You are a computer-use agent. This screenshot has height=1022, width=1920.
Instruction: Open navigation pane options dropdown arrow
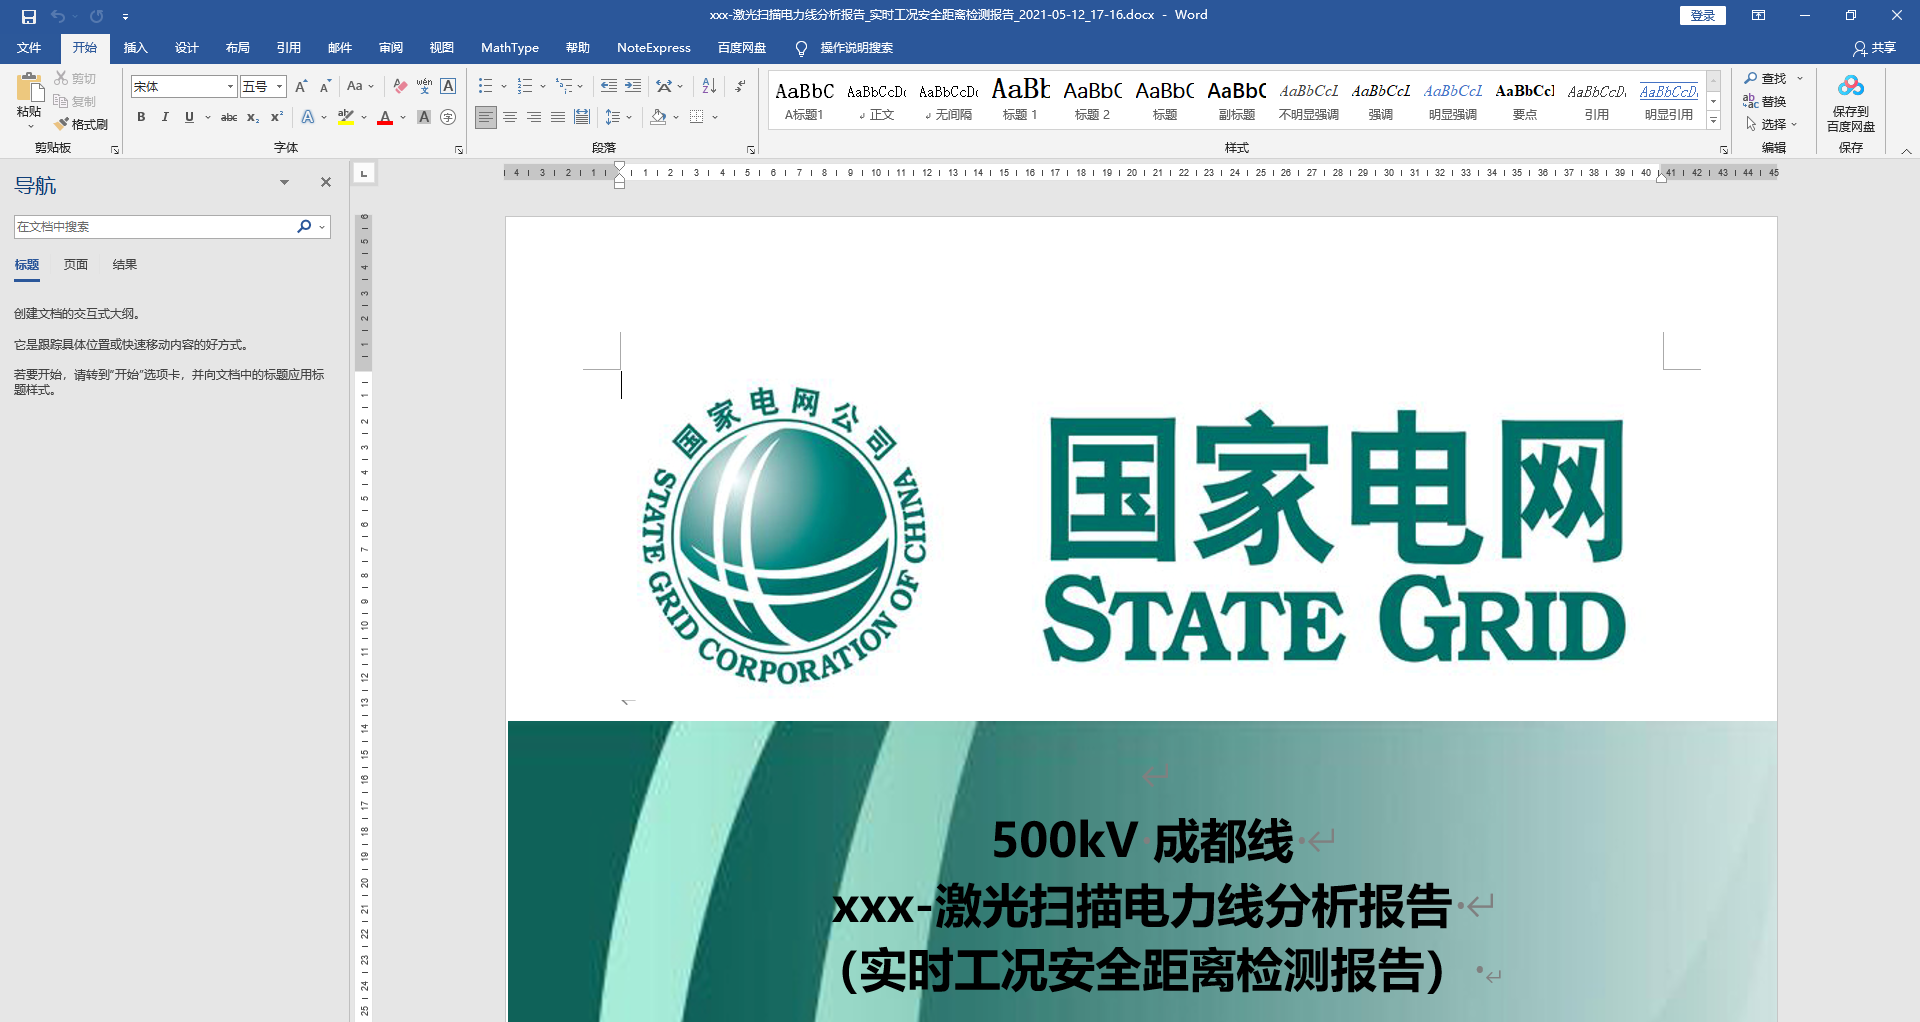click(284, 182)
